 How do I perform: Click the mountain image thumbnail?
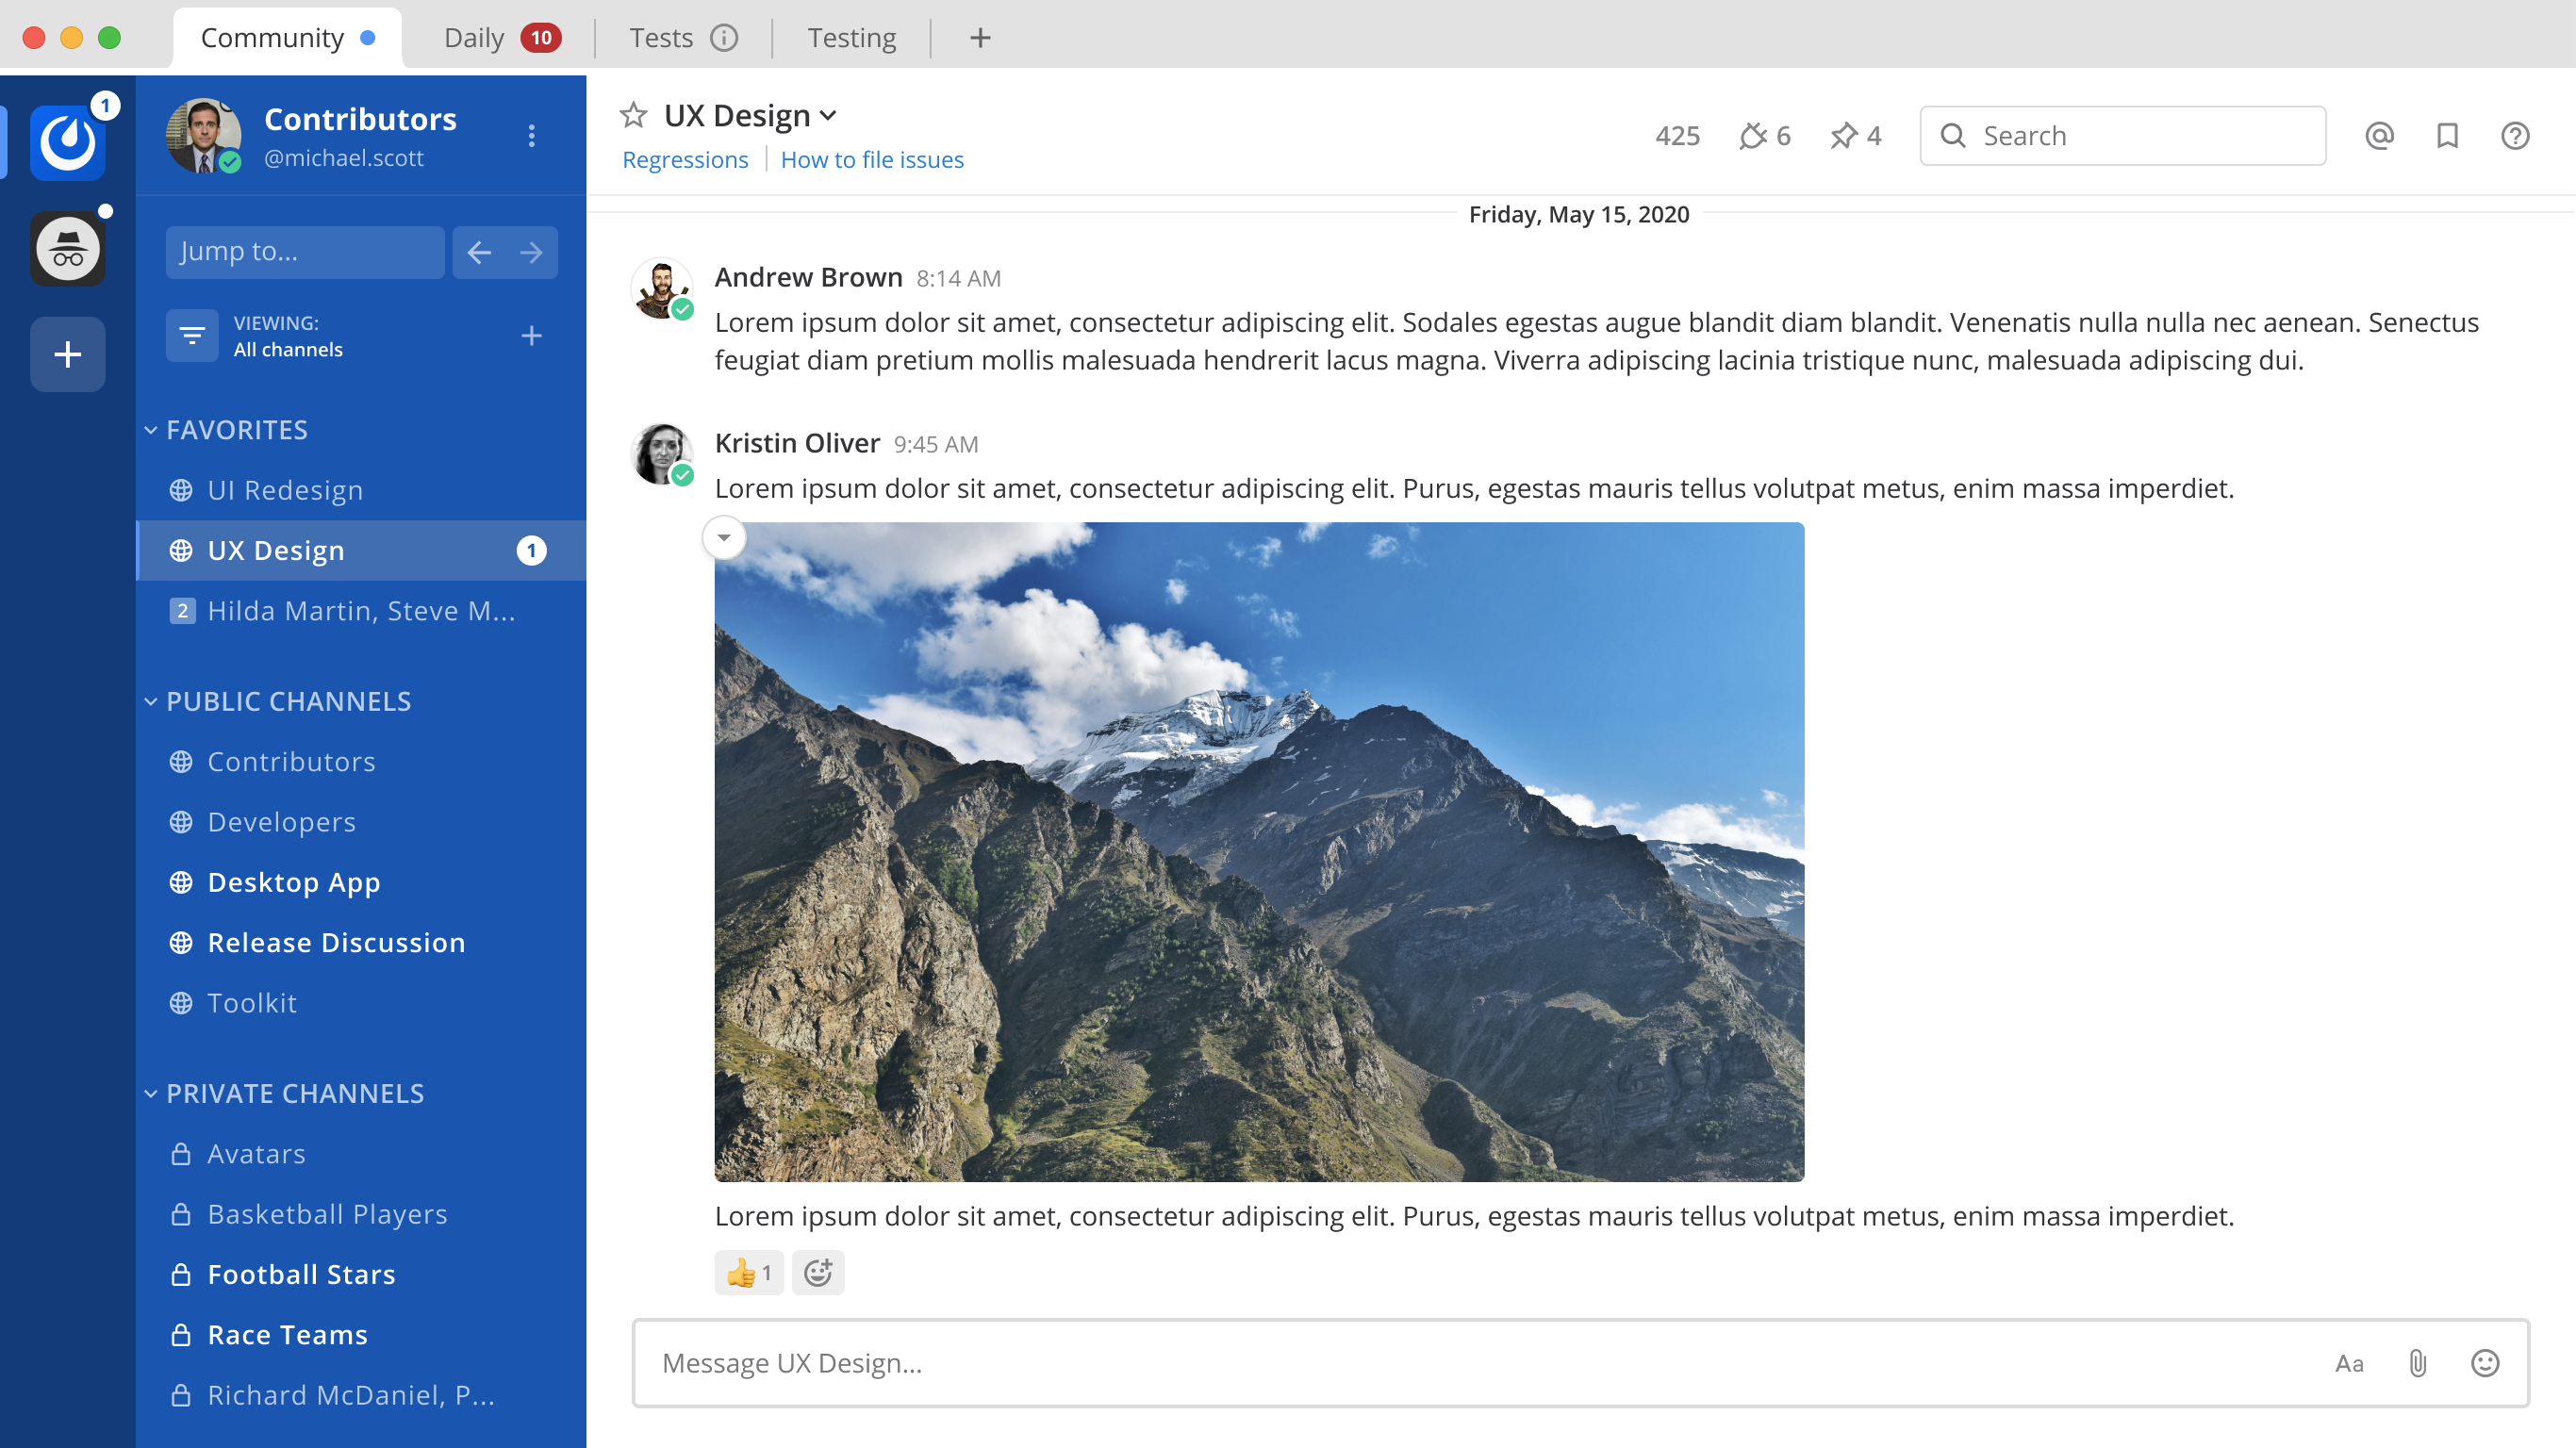coord(1259,851)
